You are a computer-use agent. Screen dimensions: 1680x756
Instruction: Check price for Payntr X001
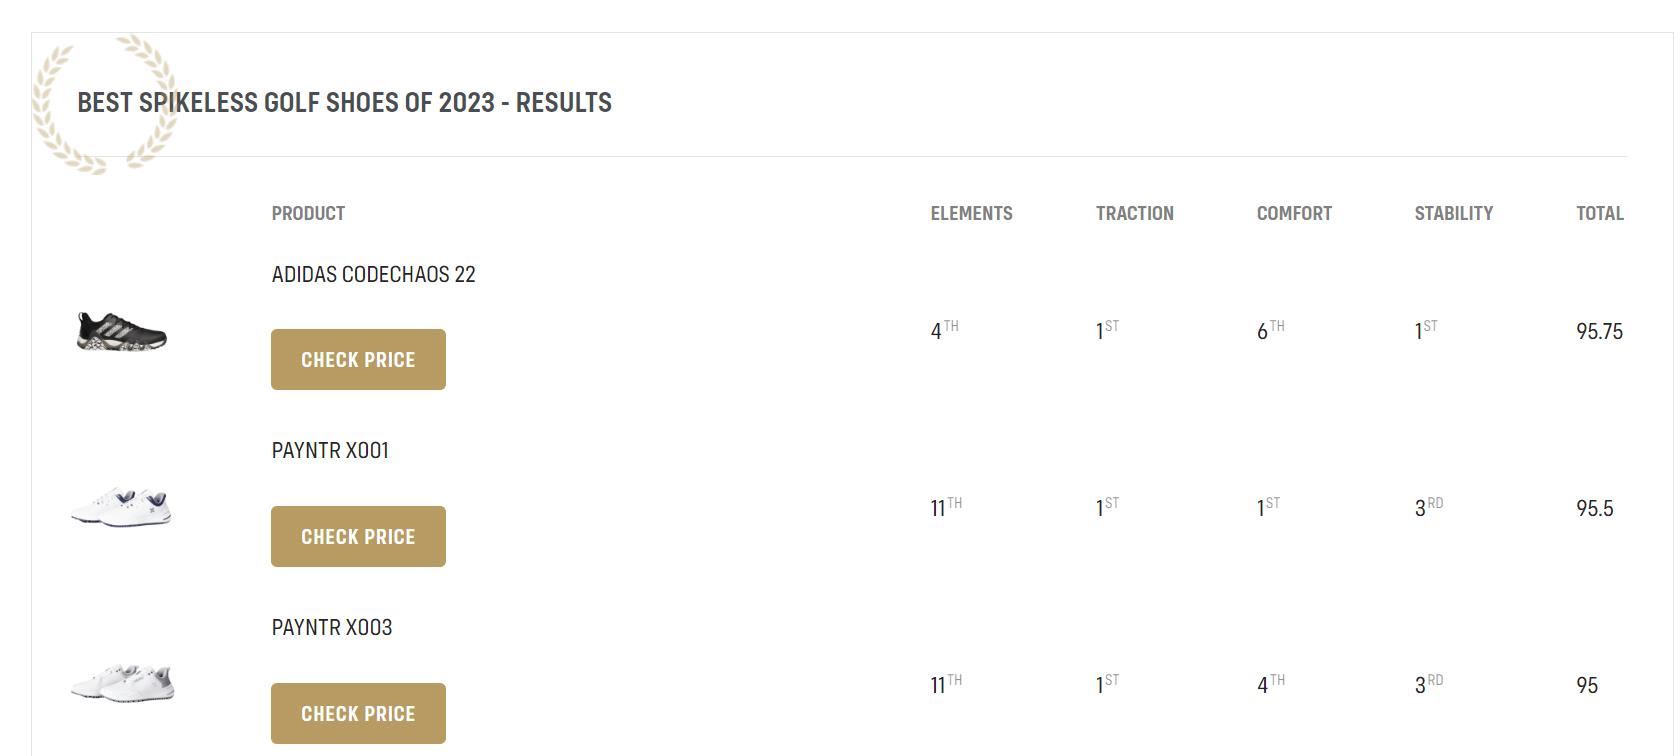click(358, 537)
